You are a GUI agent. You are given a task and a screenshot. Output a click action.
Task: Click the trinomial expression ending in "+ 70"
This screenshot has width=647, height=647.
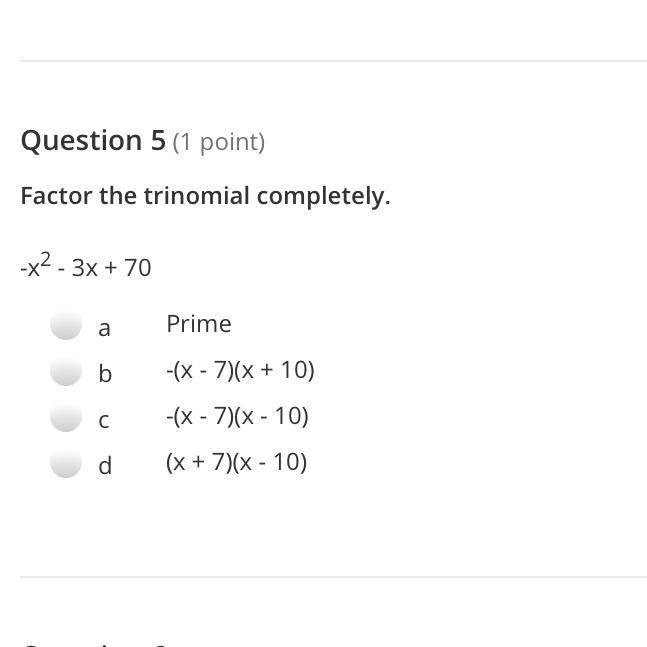(86, 267)
